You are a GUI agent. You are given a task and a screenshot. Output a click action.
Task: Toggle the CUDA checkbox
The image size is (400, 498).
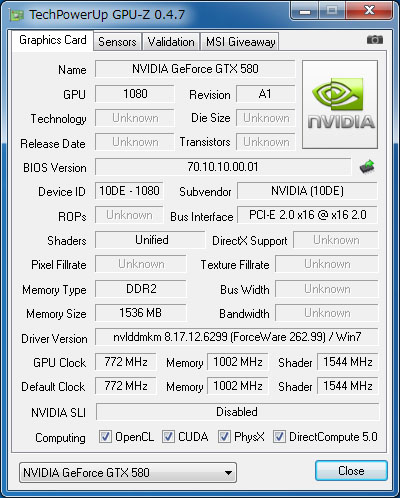[168, 437]
